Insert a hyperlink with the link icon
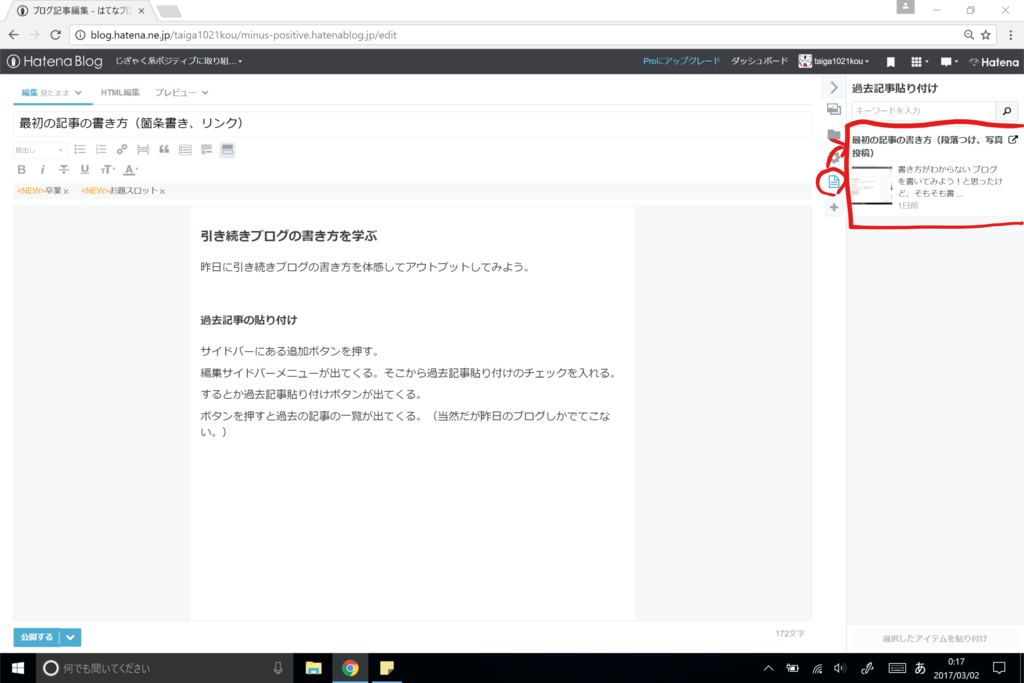This screenshot has height=683, width=1024. pyautogui.click(x=121, y=148)
